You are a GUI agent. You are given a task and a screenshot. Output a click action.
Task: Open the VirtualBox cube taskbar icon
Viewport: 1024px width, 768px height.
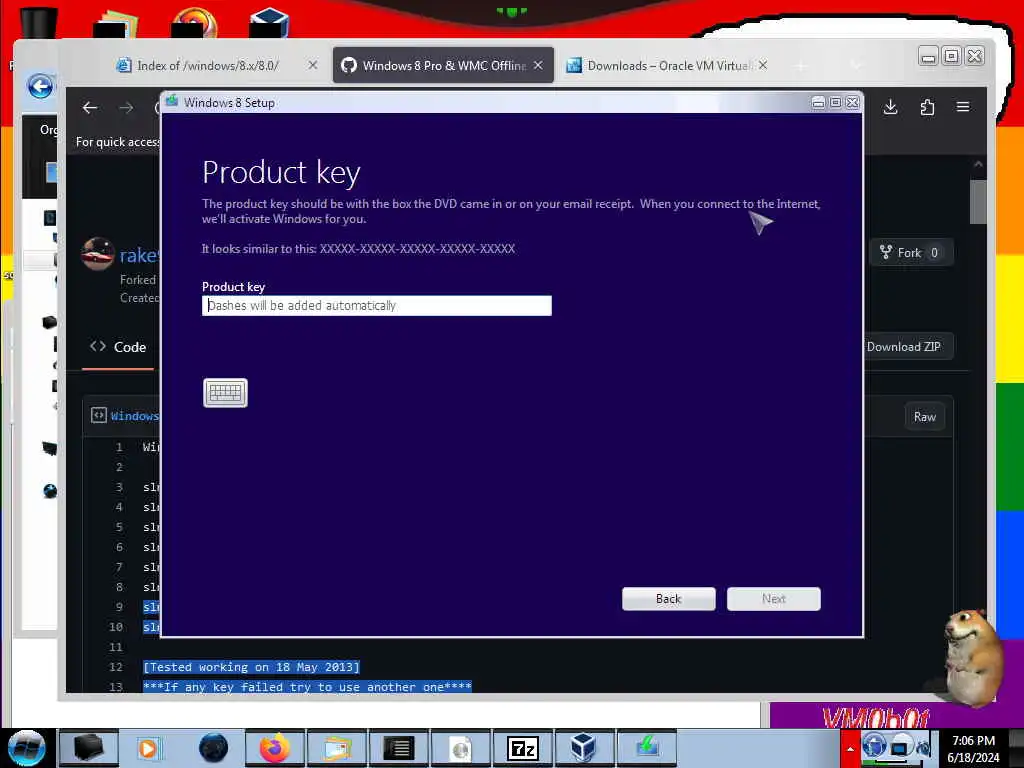(583, 748)
